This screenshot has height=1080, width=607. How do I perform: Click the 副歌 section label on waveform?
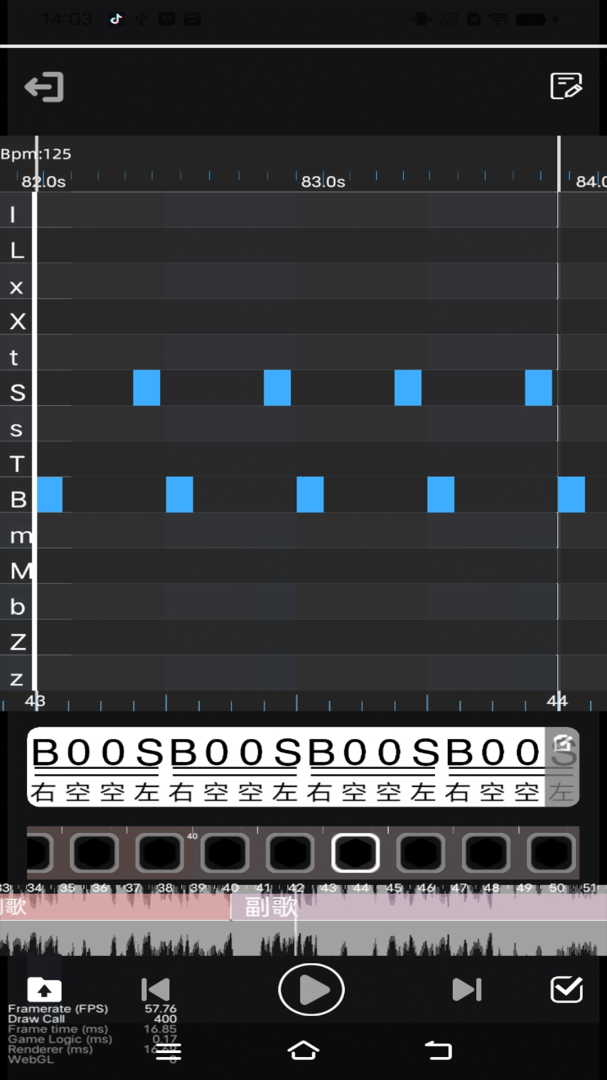[x=270, y=907]
